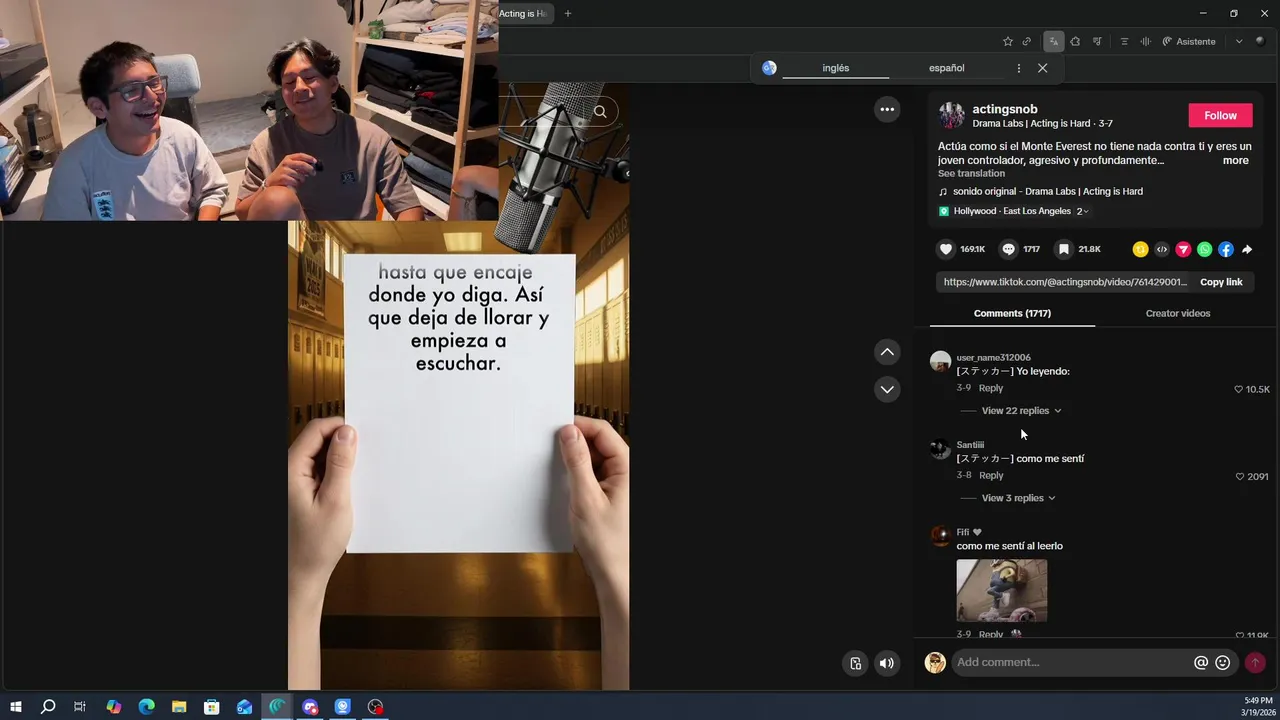Post comment with red arrow button

click(x=1255, y=662)
